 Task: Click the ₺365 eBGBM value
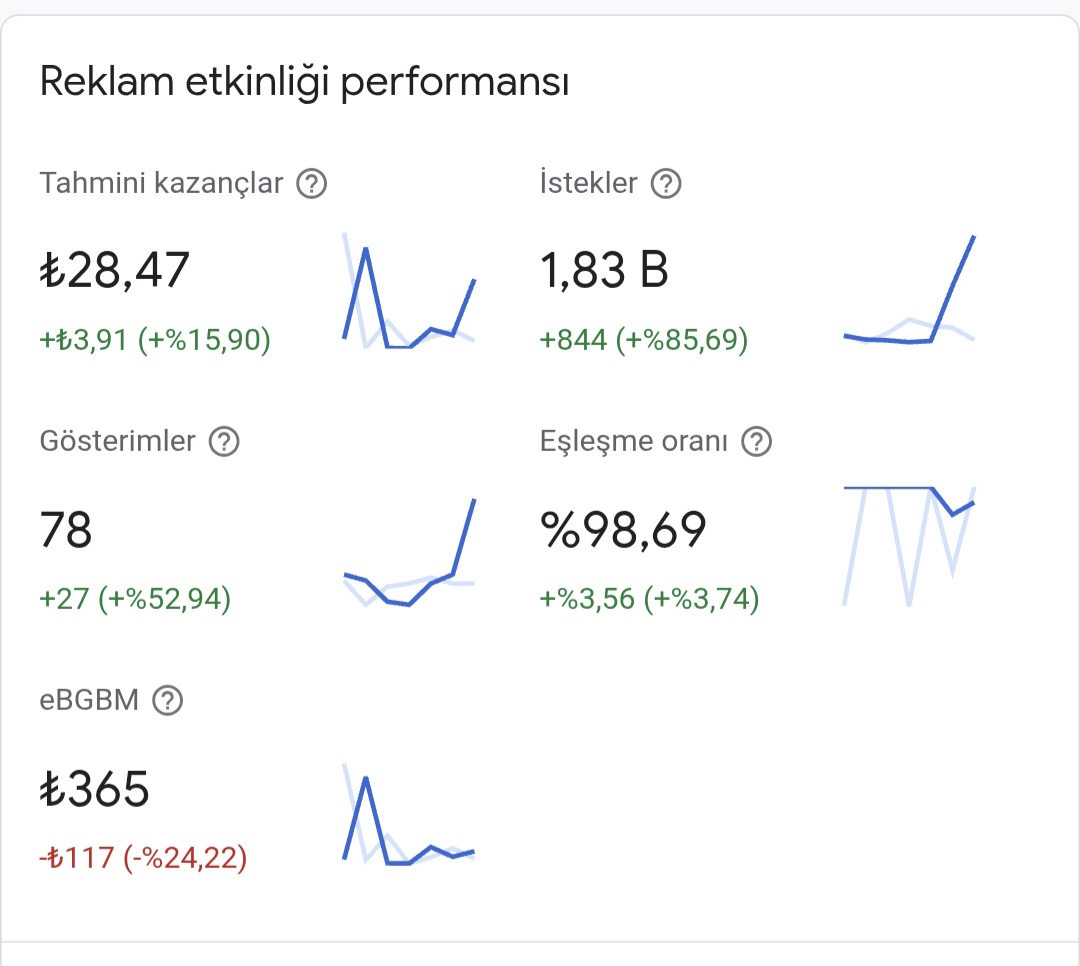click(x=94, y=789)
